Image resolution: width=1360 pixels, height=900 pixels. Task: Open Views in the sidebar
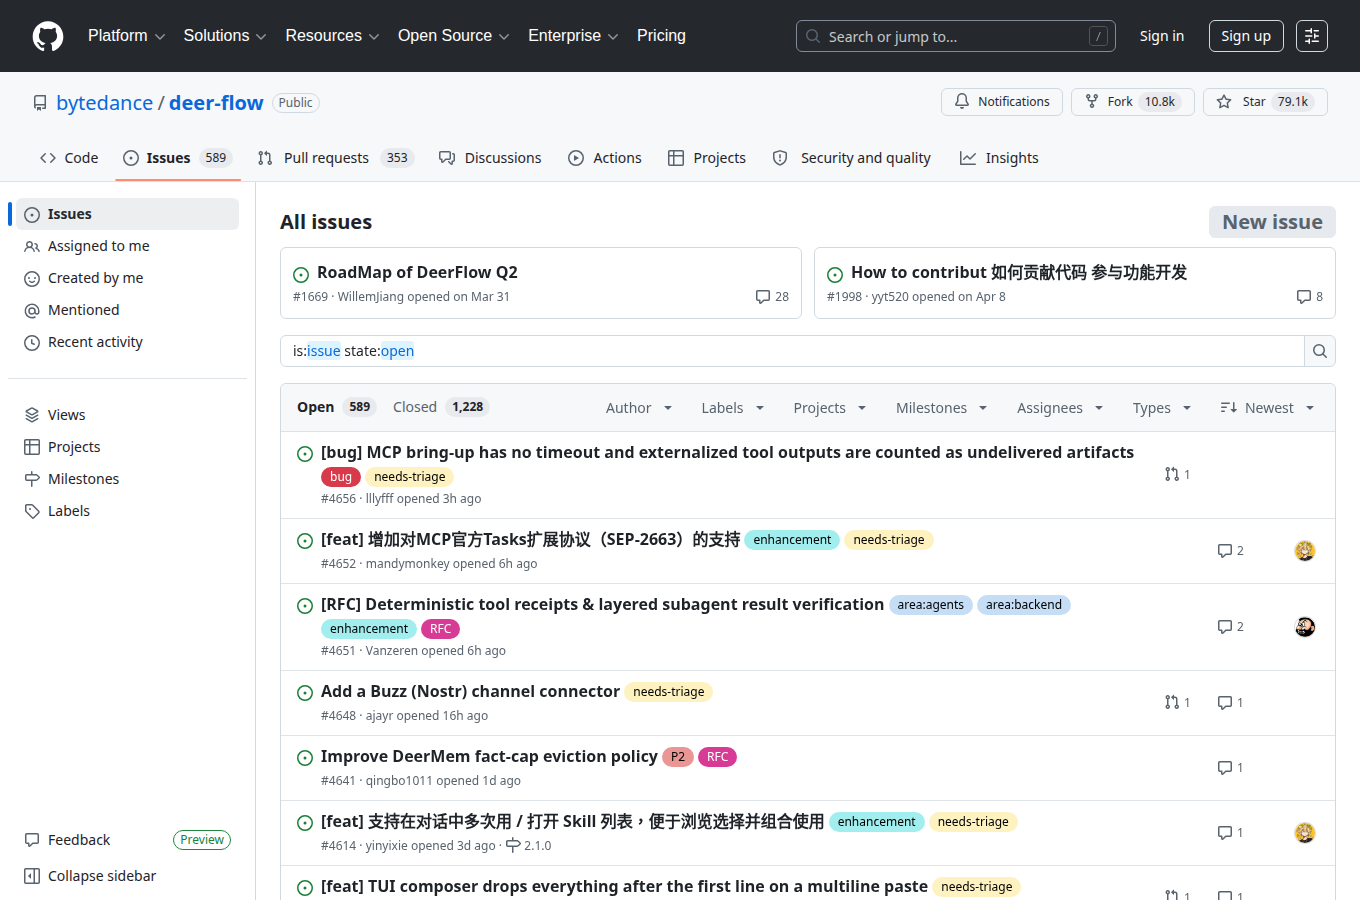[127, 415]
